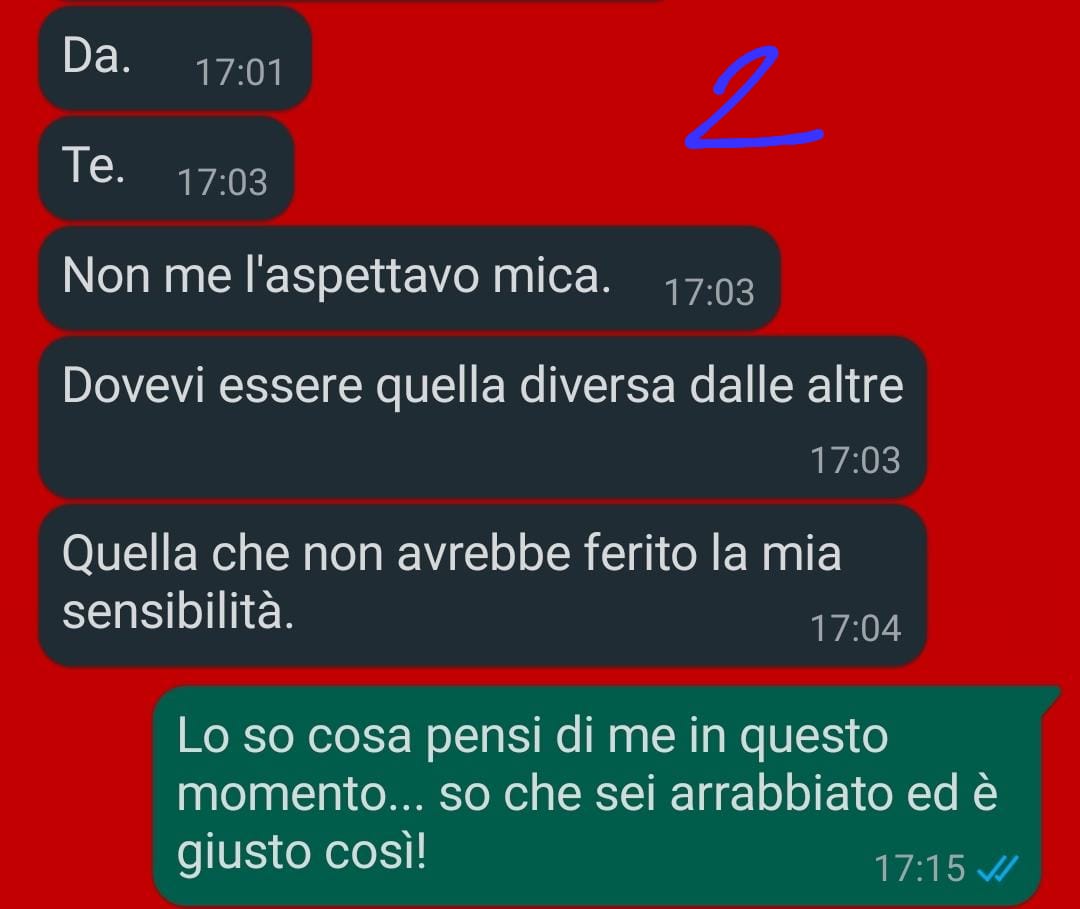This screenshot has width=1080, height=909.
Task: Tap the blue double-check read receipt
Action: [997, 868]
